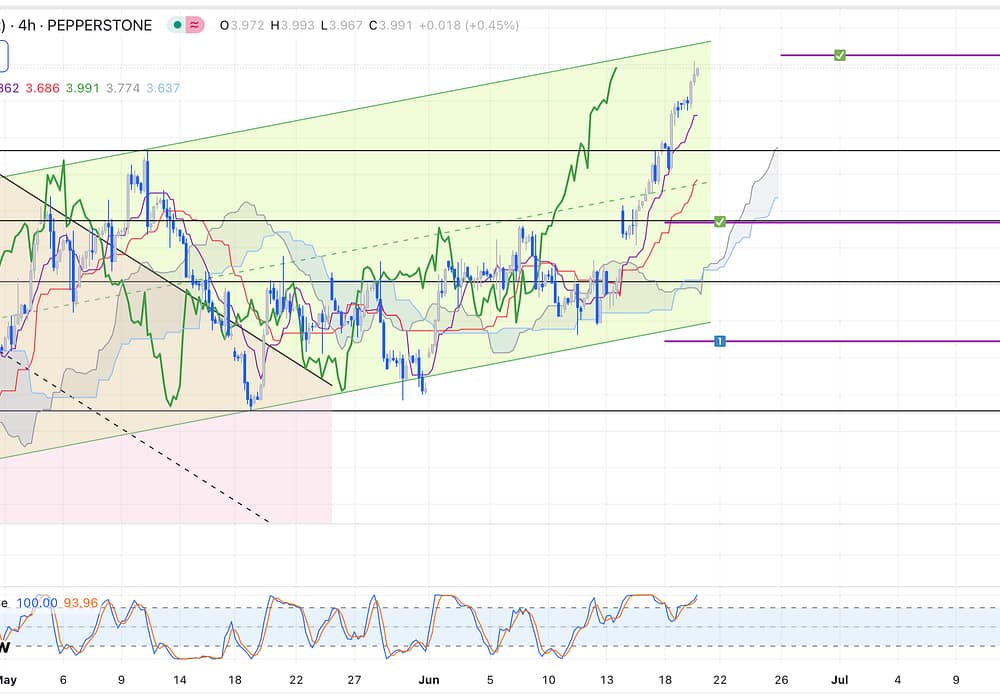Click the orange oscillator value 93.96
Viewport: 1000px width, 700px height.
tap(81, 603)
